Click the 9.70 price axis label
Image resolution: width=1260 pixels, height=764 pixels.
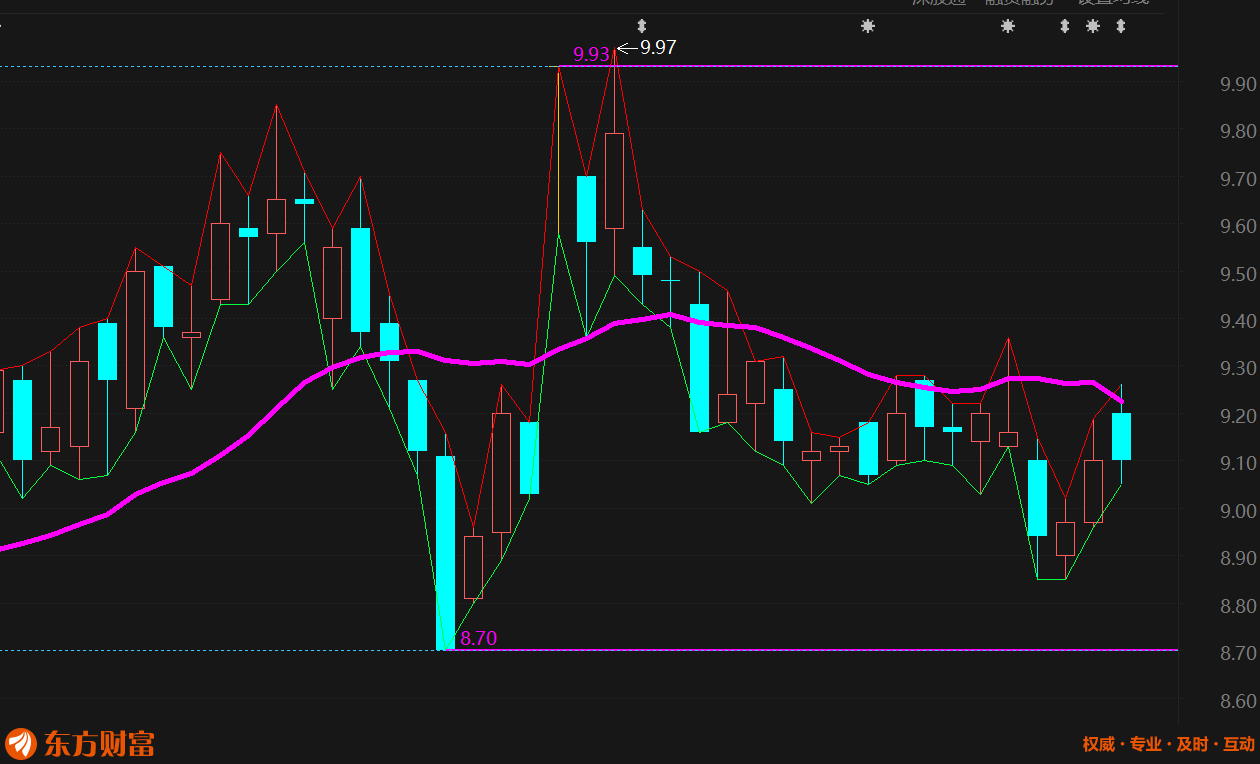pos(1238,179)
